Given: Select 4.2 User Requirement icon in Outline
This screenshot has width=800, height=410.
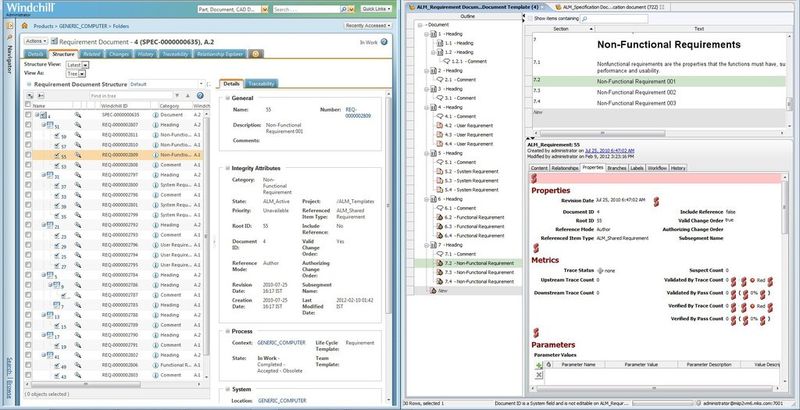Looking at the screenshot, I should (x=440, y=125).
